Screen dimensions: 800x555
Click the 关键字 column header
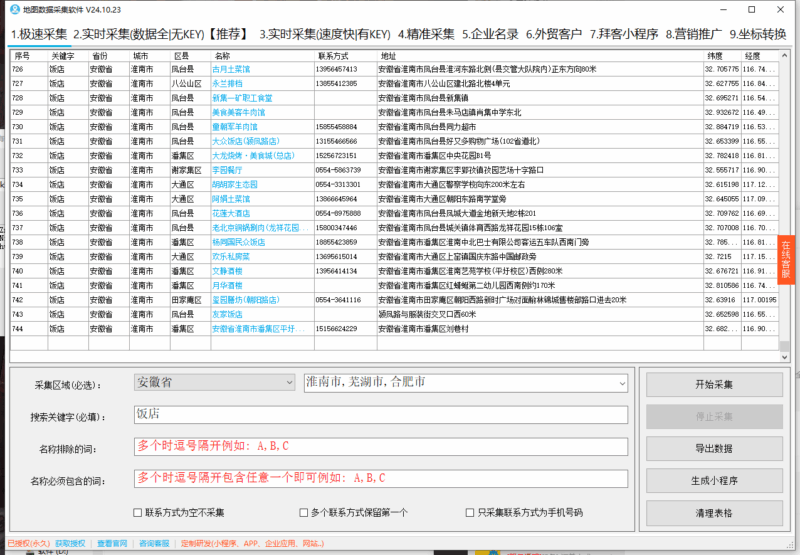point(68,56)
